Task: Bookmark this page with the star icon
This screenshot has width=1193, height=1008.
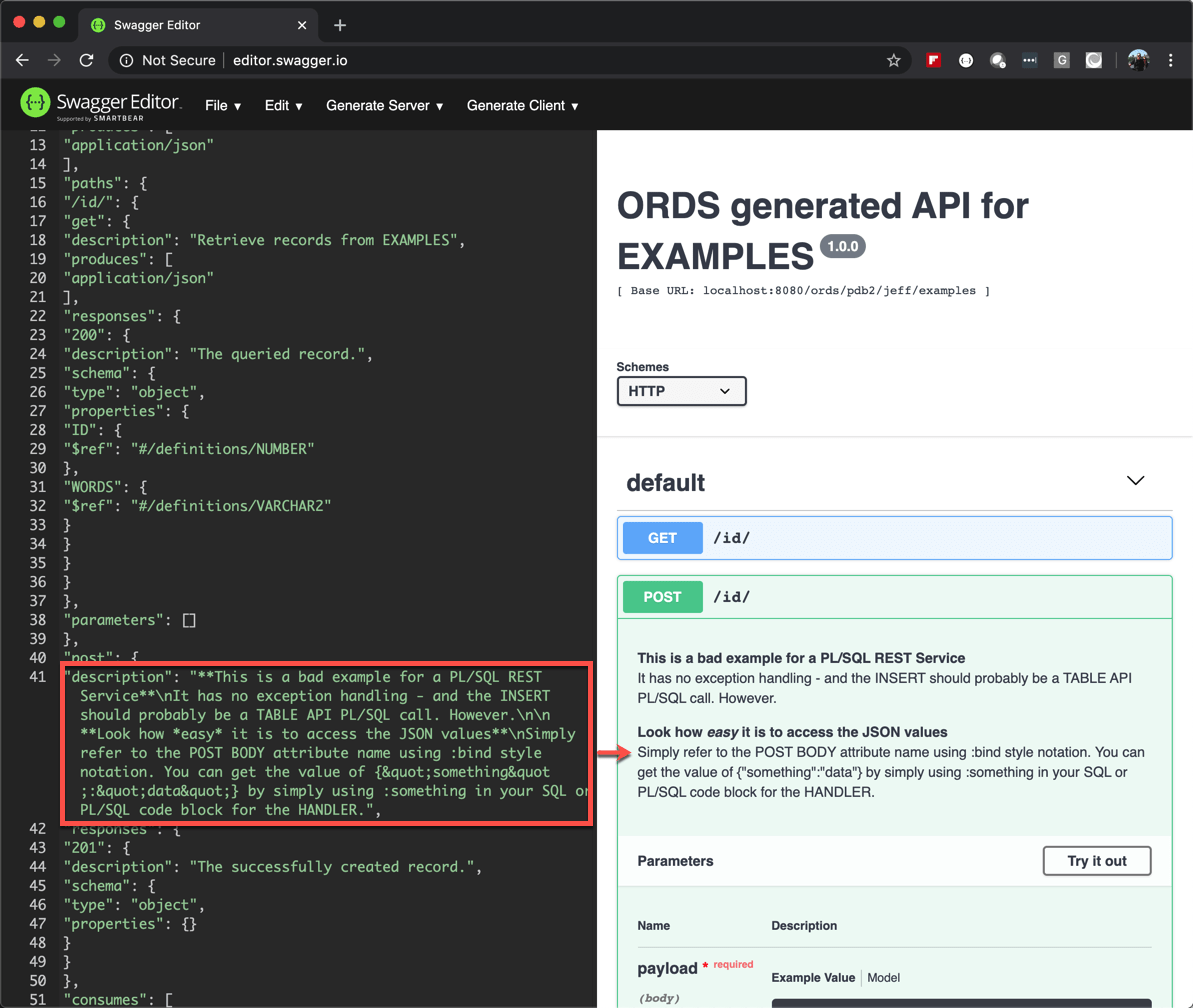Action: coord(894,60)
